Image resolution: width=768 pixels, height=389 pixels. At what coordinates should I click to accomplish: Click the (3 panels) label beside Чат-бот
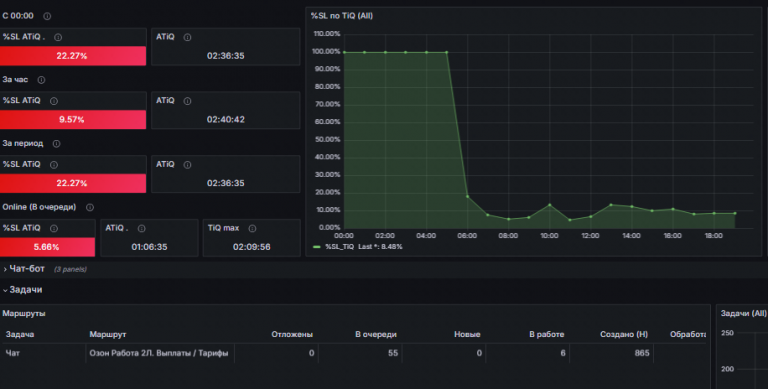70,269
